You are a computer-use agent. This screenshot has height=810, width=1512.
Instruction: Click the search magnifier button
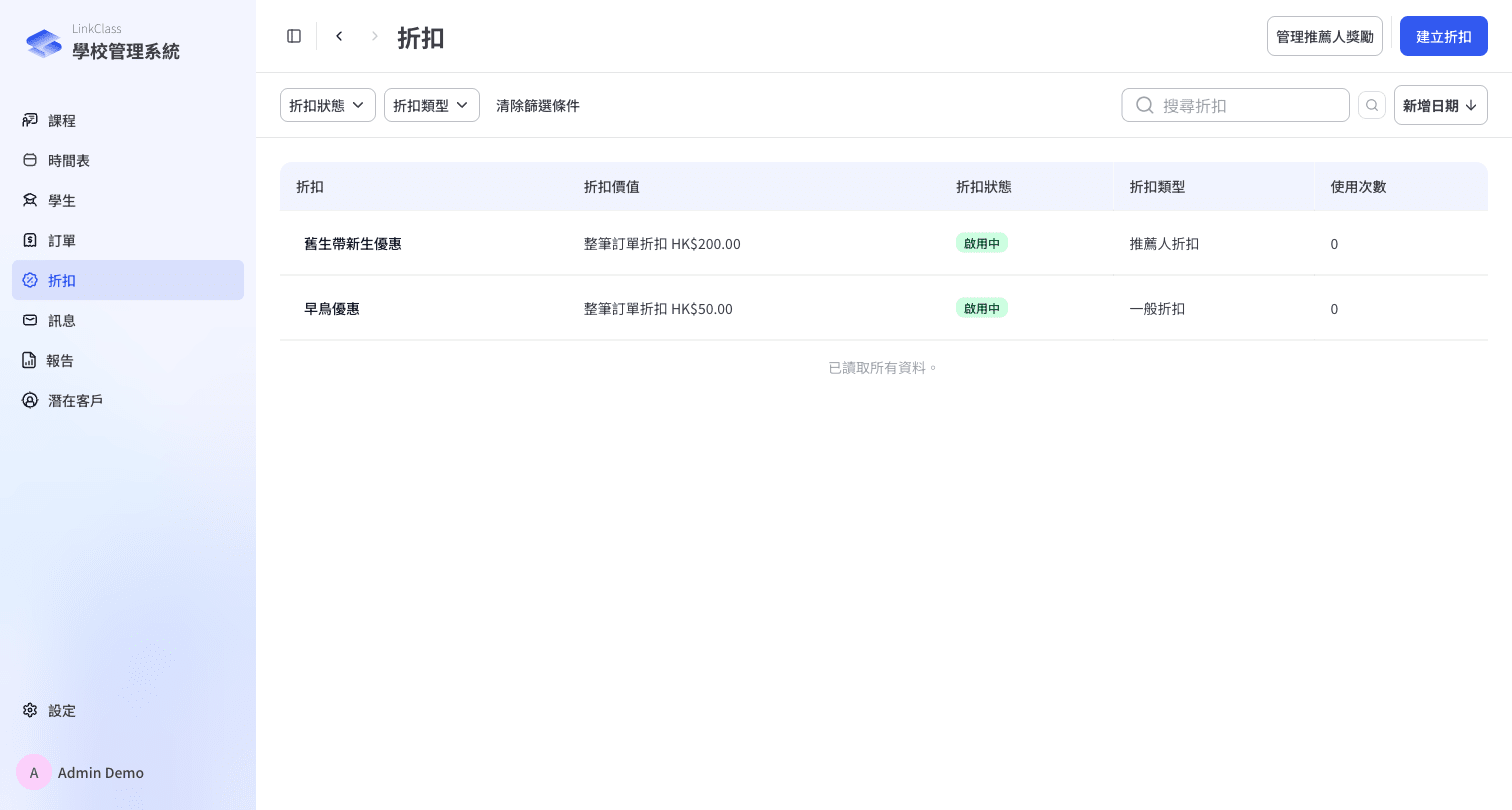pyautogui.click(x=1372, y=105)
